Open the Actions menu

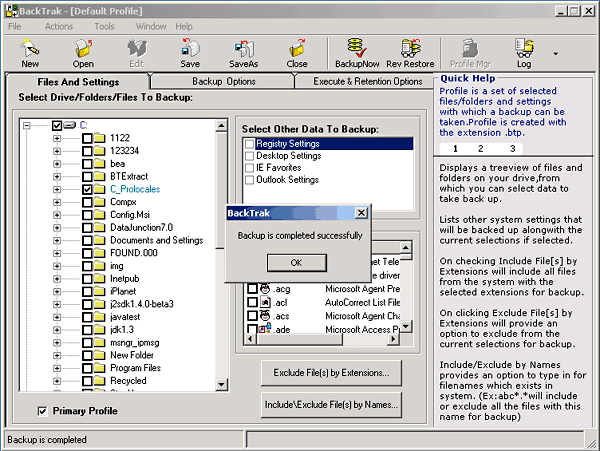coord(59,26)
